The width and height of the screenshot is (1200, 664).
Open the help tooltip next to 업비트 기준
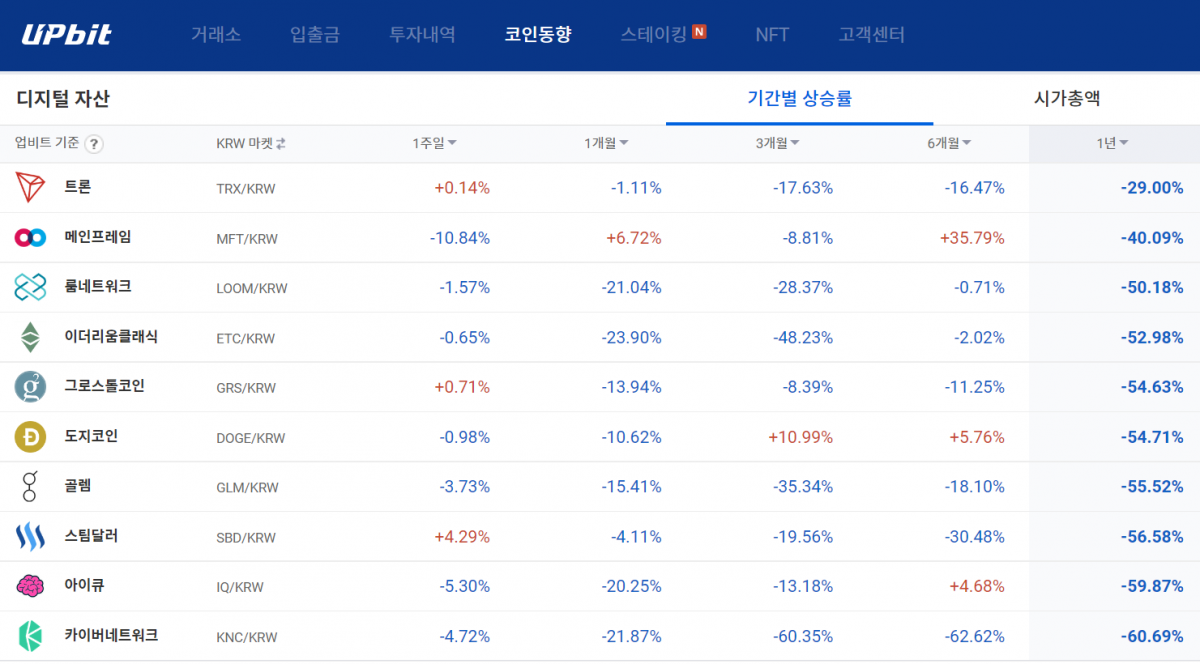93,144
